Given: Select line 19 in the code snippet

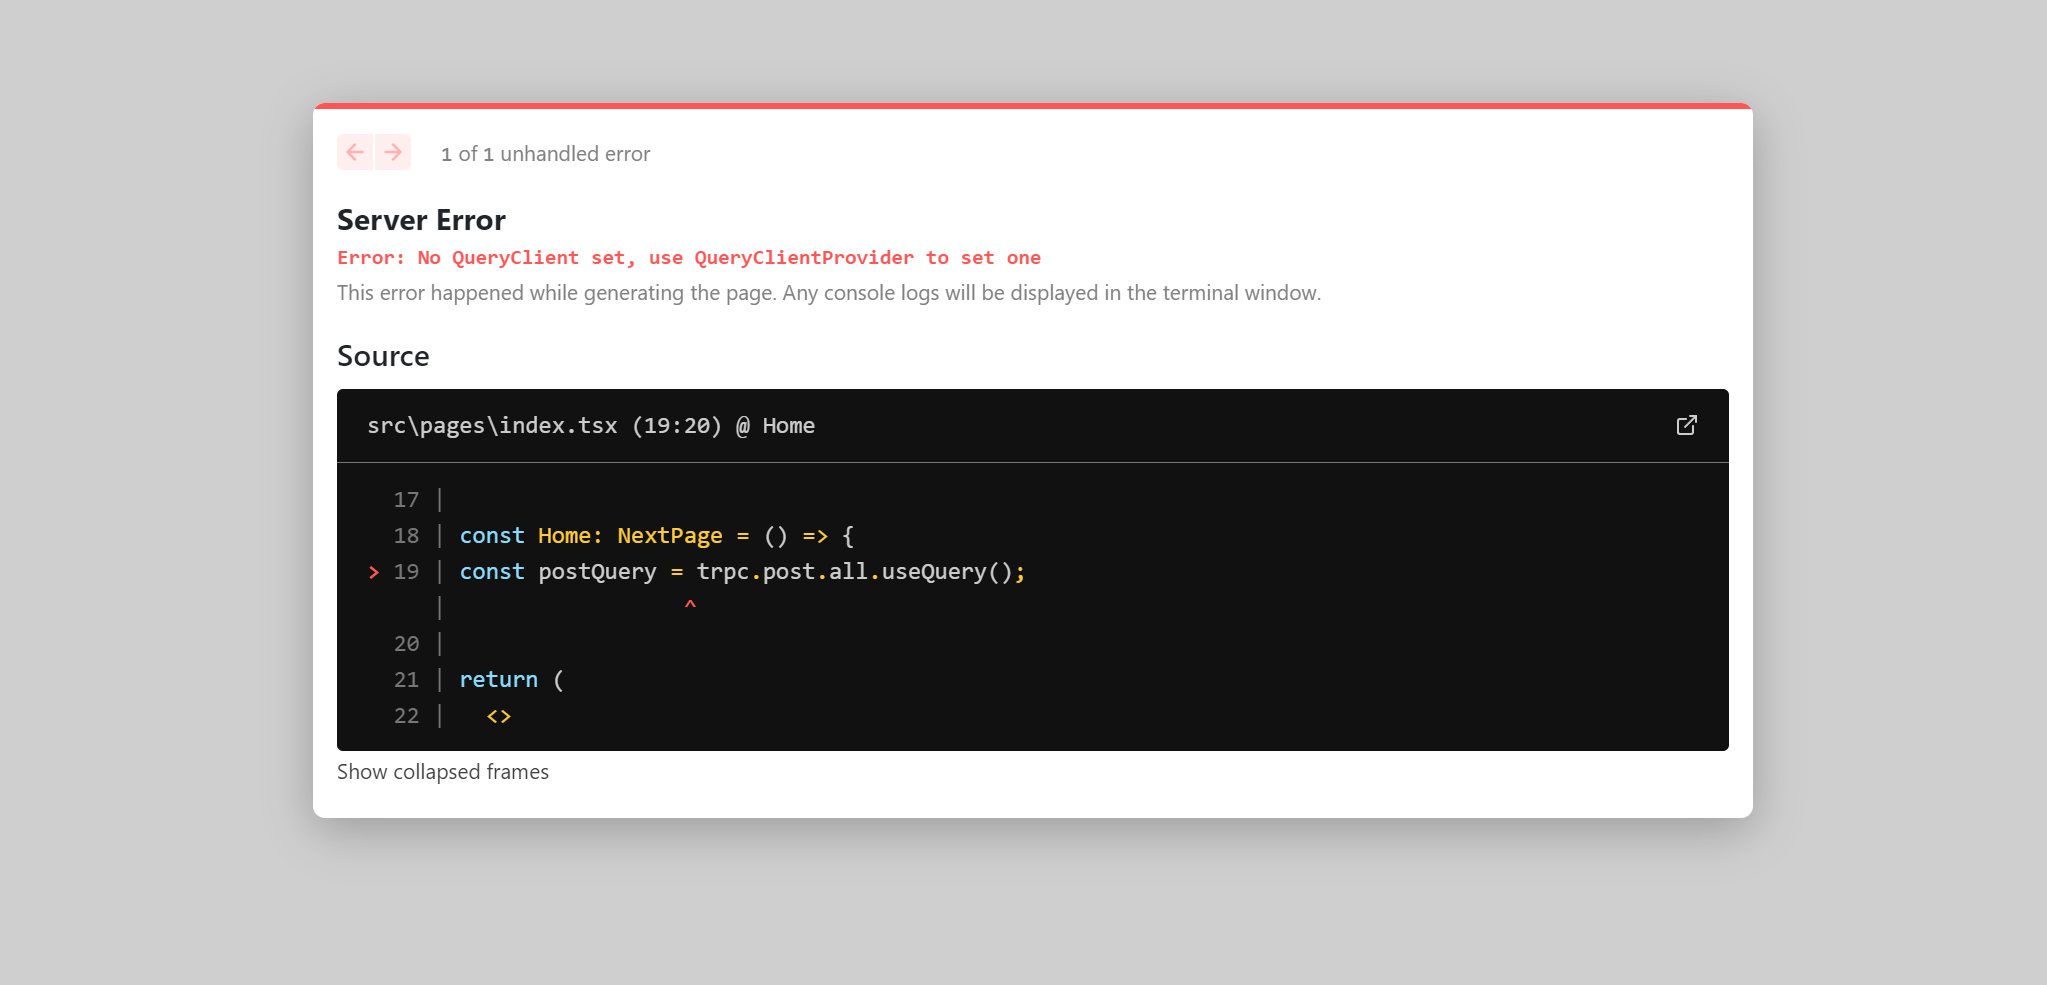Looking at the screenshot, I should (742, 571).
